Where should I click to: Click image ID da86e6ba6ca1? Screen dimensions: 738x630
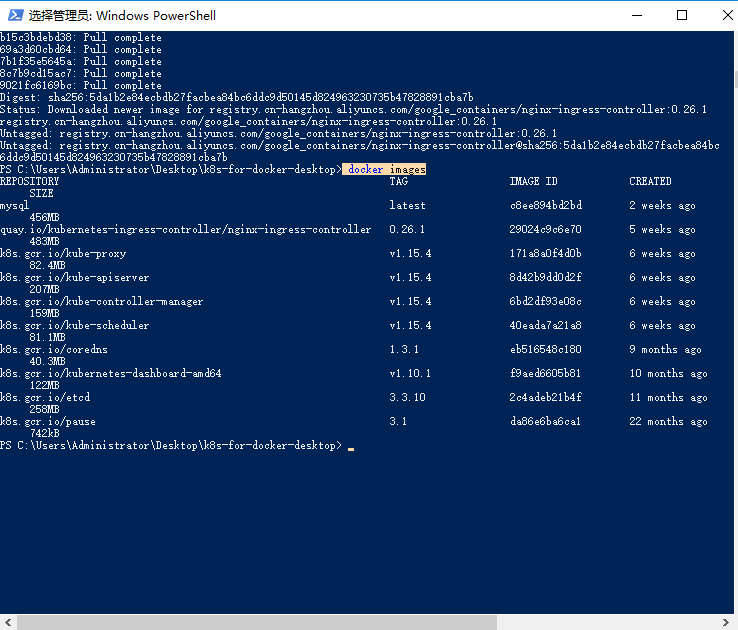[545, 422]
